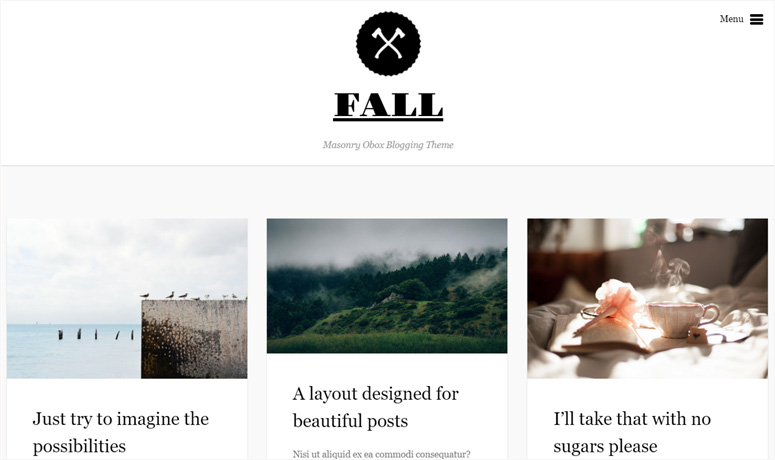
Task: Click the "Menu" text label
Action: 732,19
